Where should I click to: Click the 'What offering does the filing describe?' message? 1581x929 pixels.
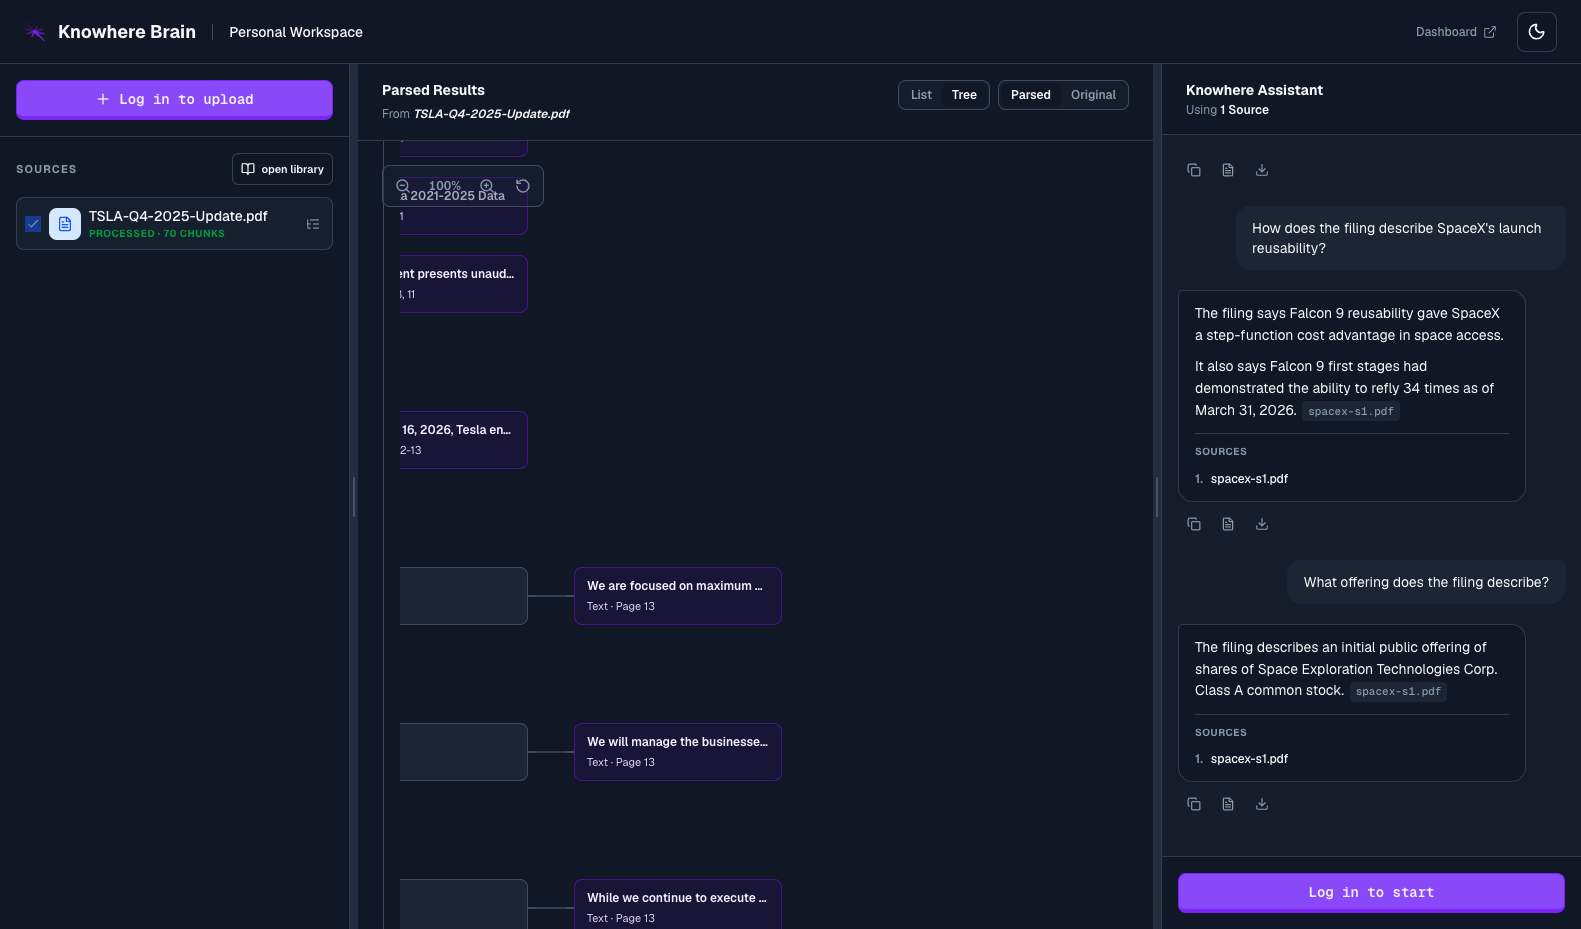coord(1426,582)
